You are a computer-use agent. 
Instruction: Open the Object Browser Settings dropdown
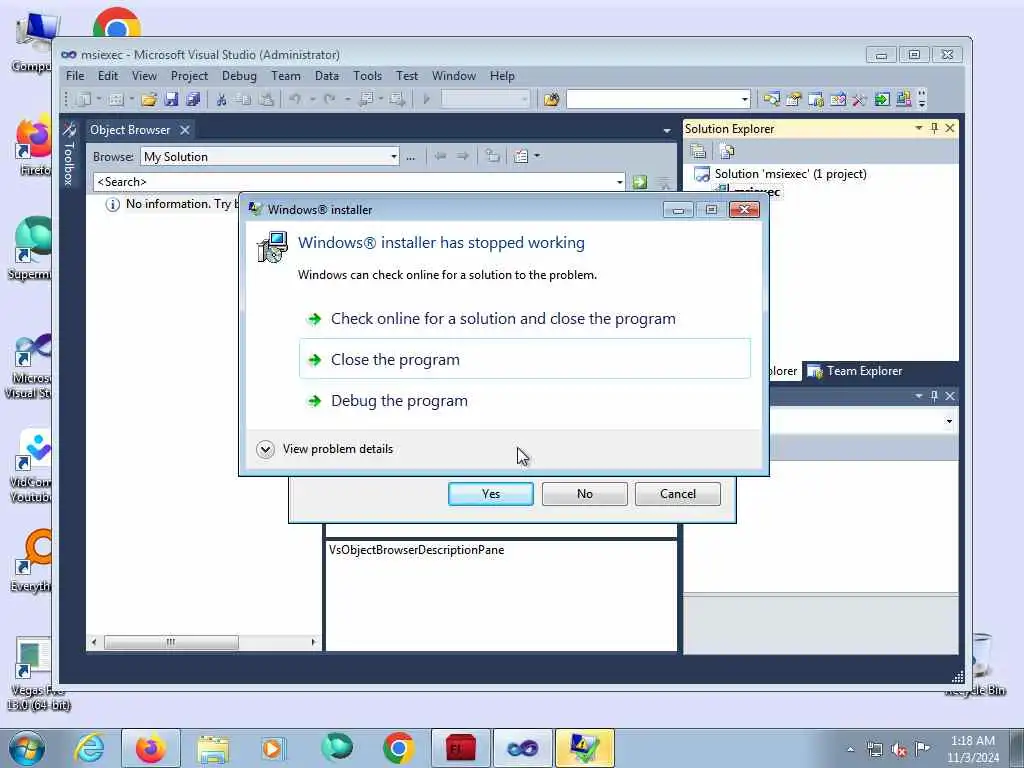tap(537, 156)
